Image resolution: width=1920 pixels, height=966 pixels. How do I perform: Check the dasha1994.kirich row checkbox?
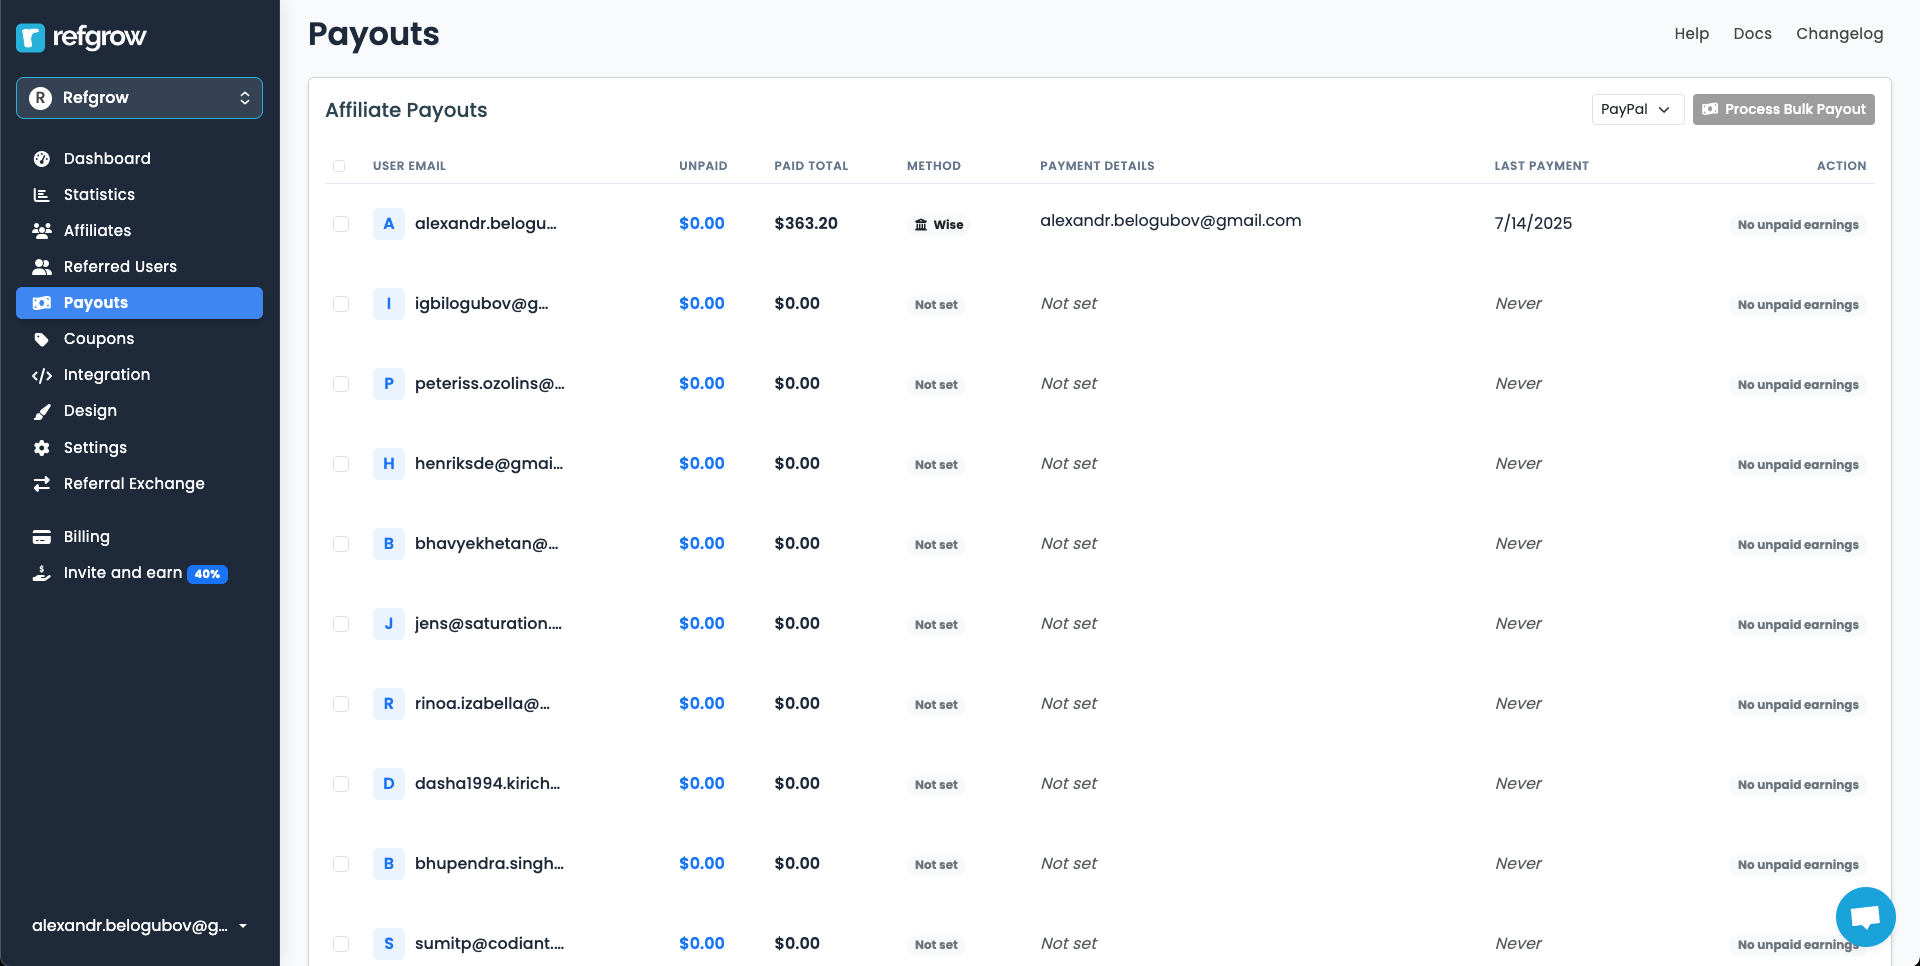341,784
